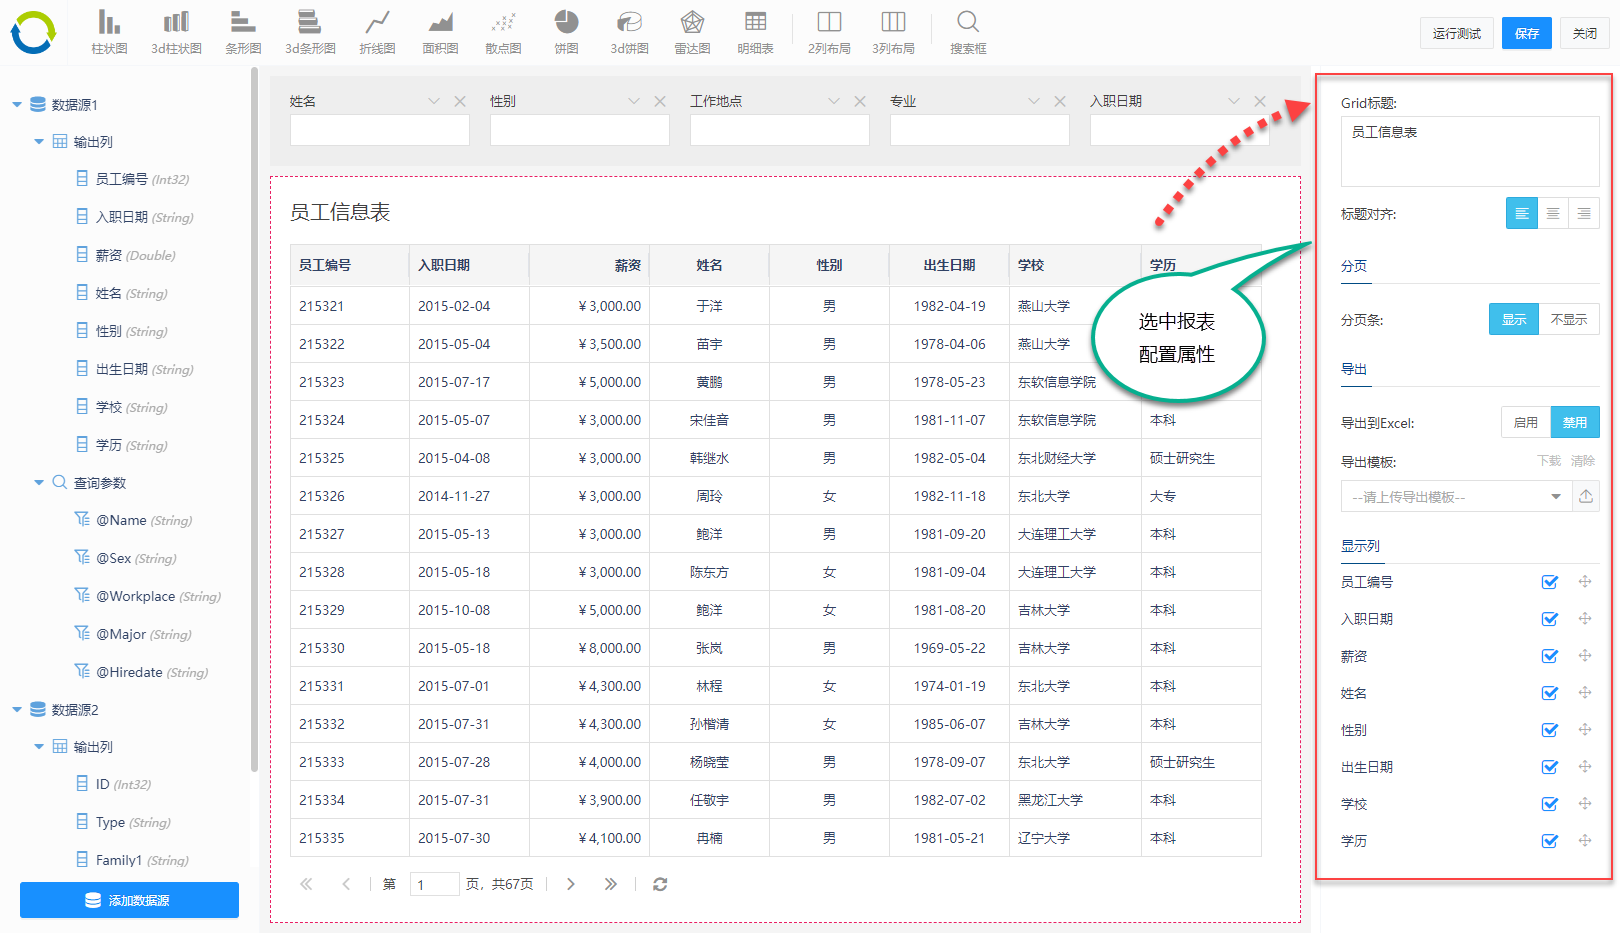
Task: Reorder the 薪资 column with its move handle
Action: click(1585, 655)
